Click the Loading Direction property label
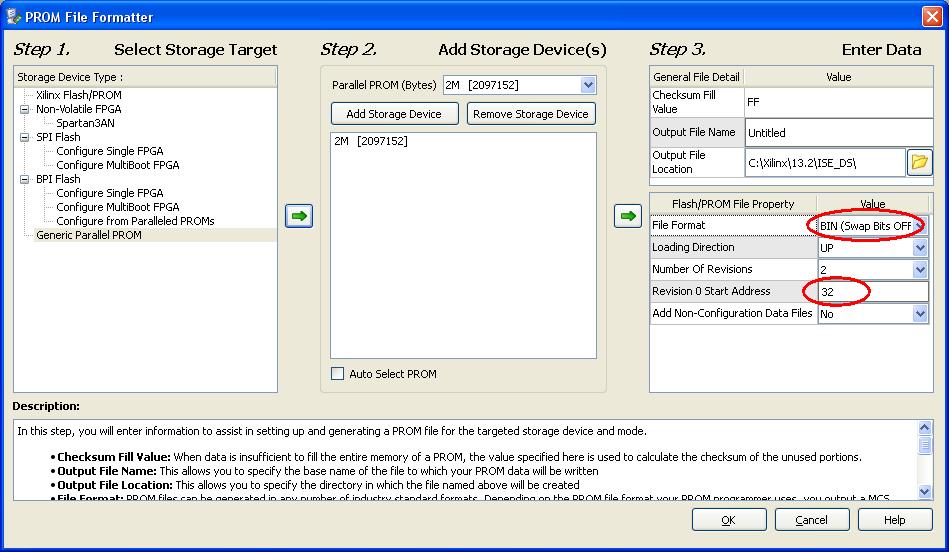This screenshot has width=949, height=552. coord(693,247)
